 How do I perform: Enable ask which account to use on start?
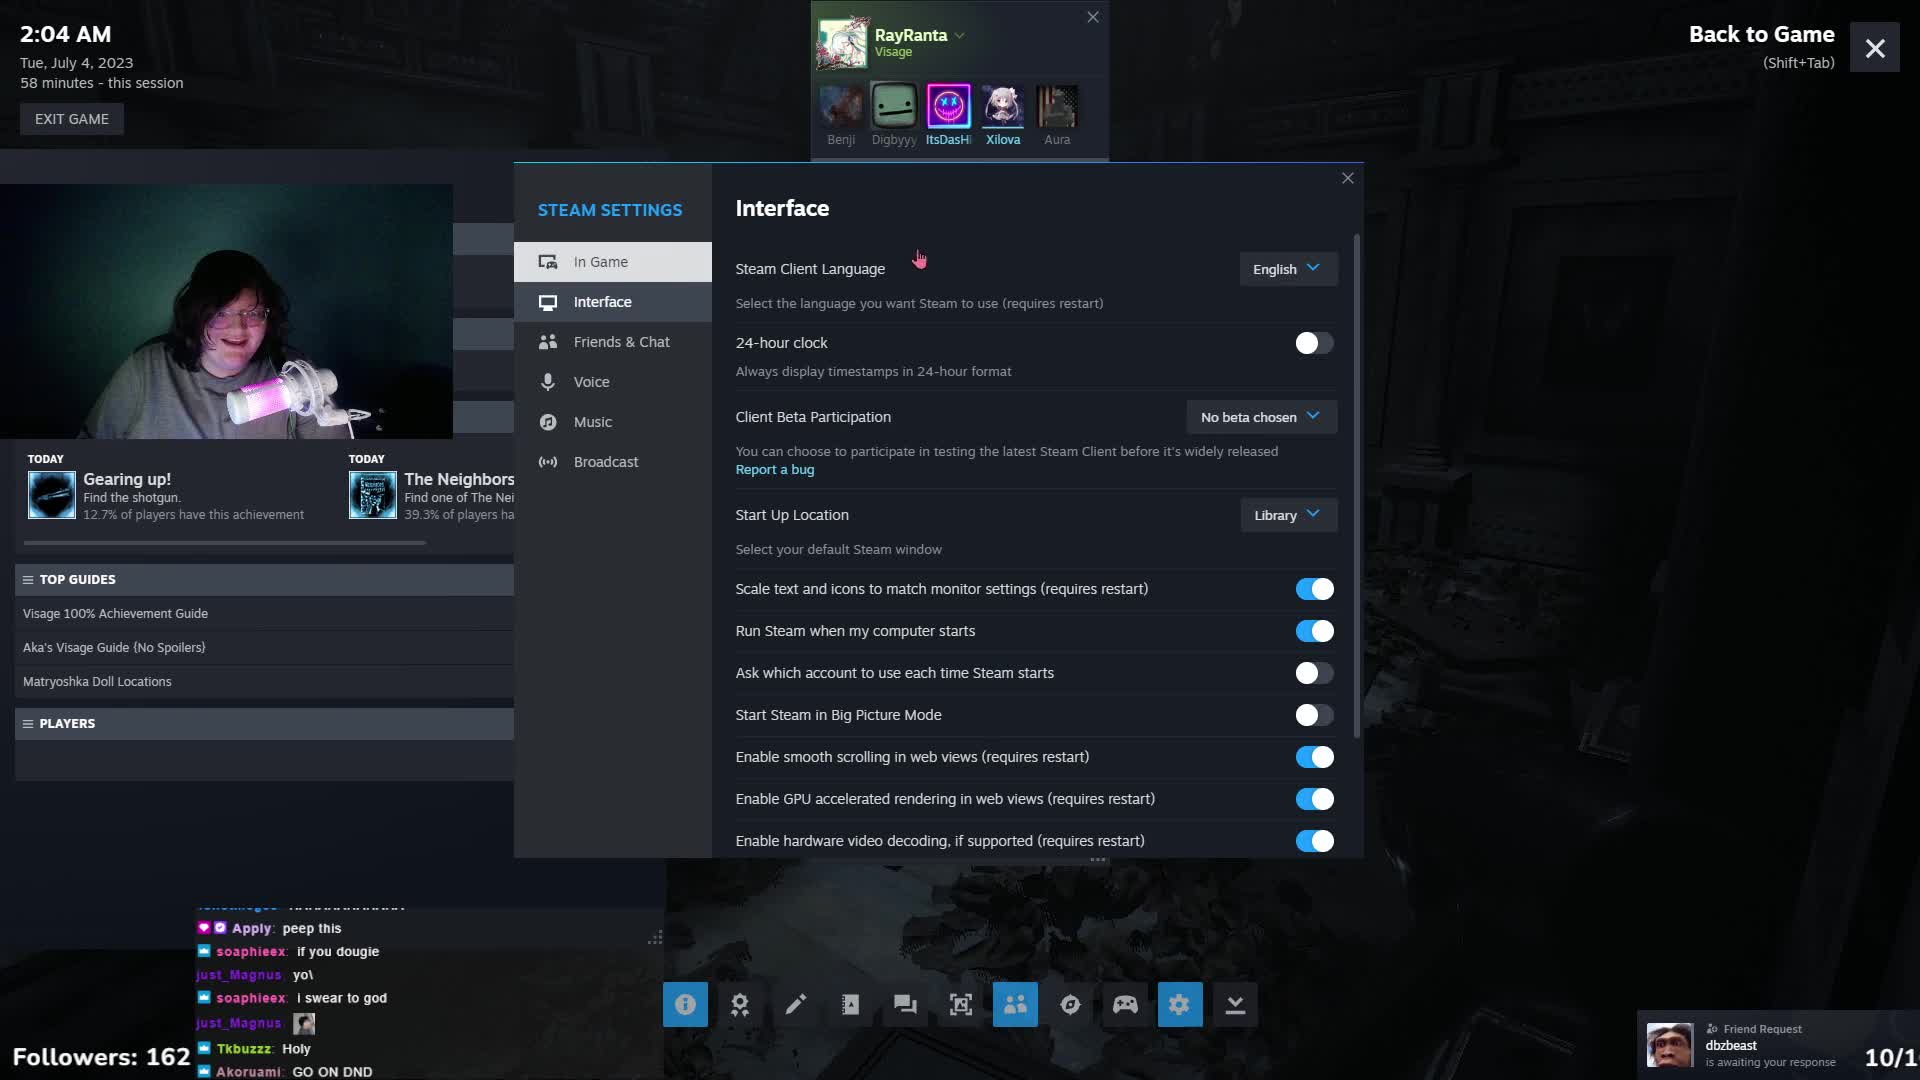pyautogui.click(x=1314, y=673)
